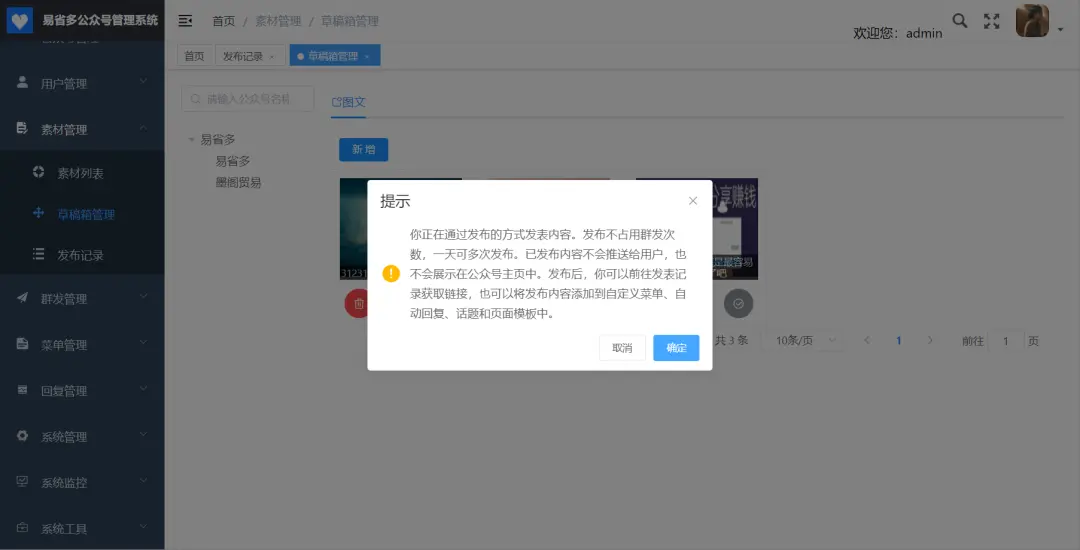Select page 1 in pagination

899,340
